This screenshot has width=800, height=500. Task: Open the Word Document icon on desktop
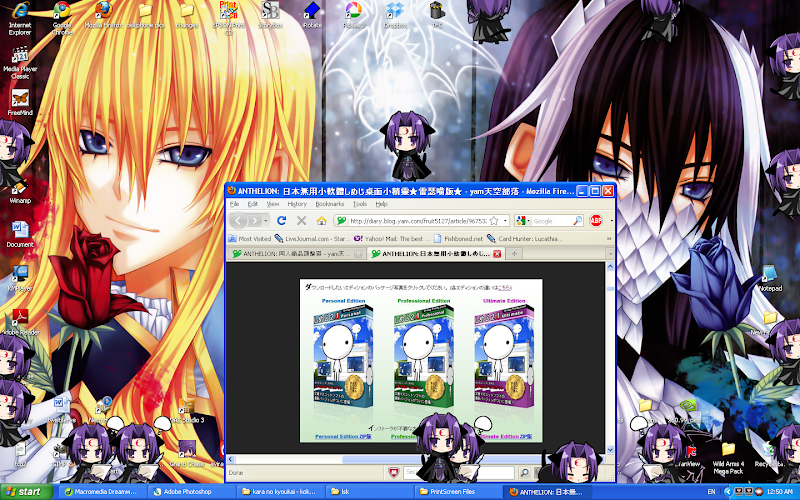coord(20,234)
